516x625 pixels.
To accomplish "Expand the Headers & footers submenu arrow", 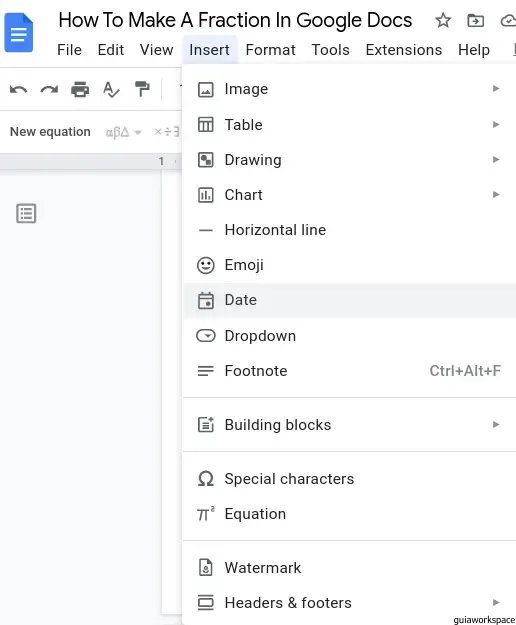I will (496, 602).
